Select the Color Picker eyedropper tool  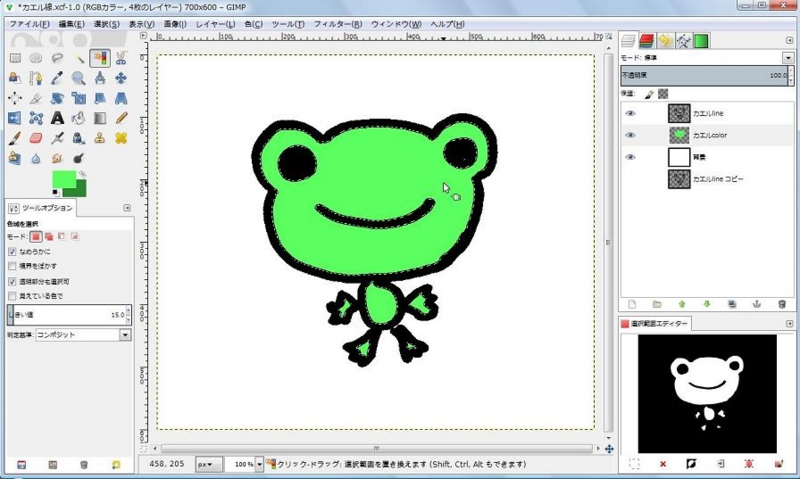point(57,78)
